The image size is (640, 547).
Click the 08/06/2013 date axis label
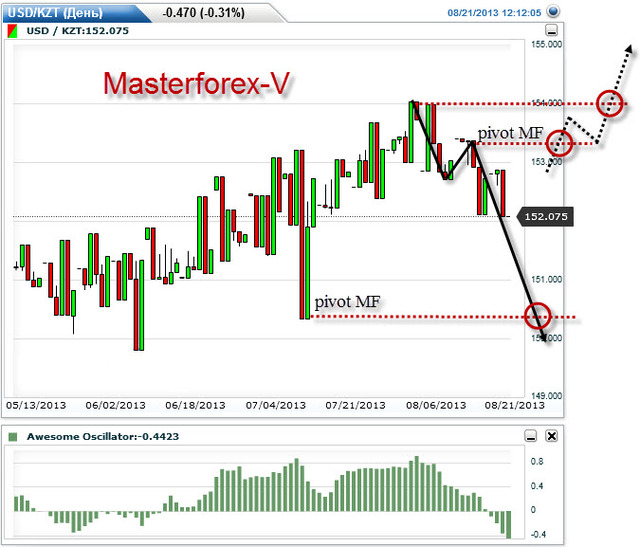tap(436, 405)
